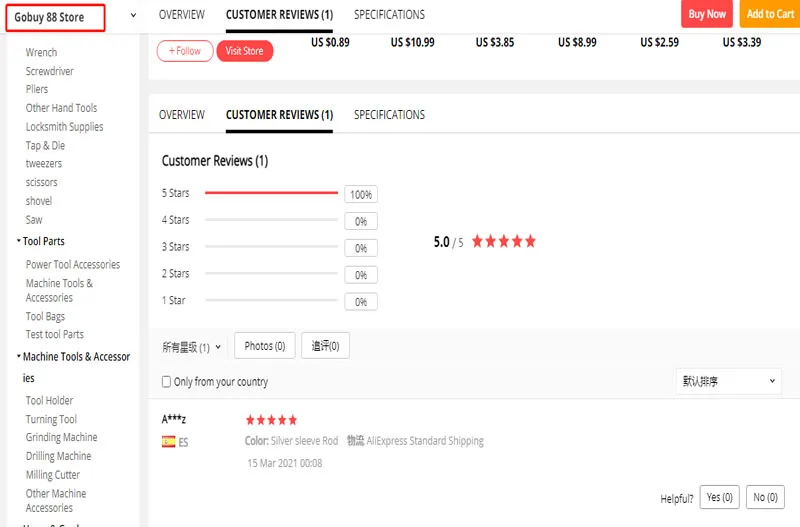Image resolution: width=800 pixels, height=527 pixels.
Task: Click the 4 Stars rating bar
Action: (271, 220)
